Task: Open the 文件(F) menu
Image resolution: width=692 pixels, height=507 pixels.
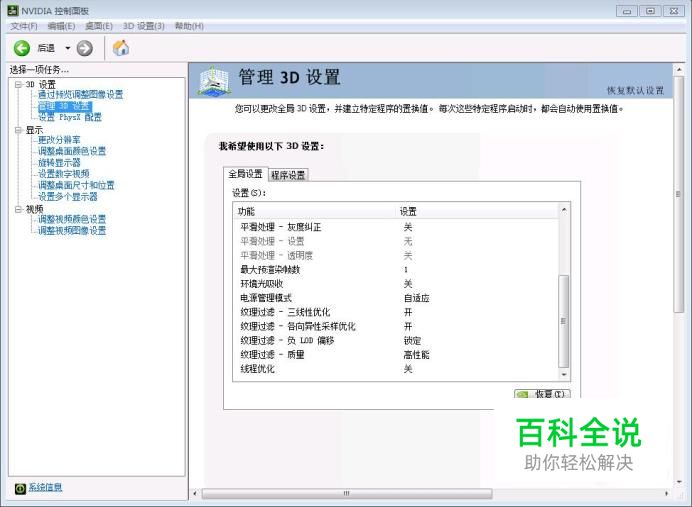Action: (x=24, y=26)
